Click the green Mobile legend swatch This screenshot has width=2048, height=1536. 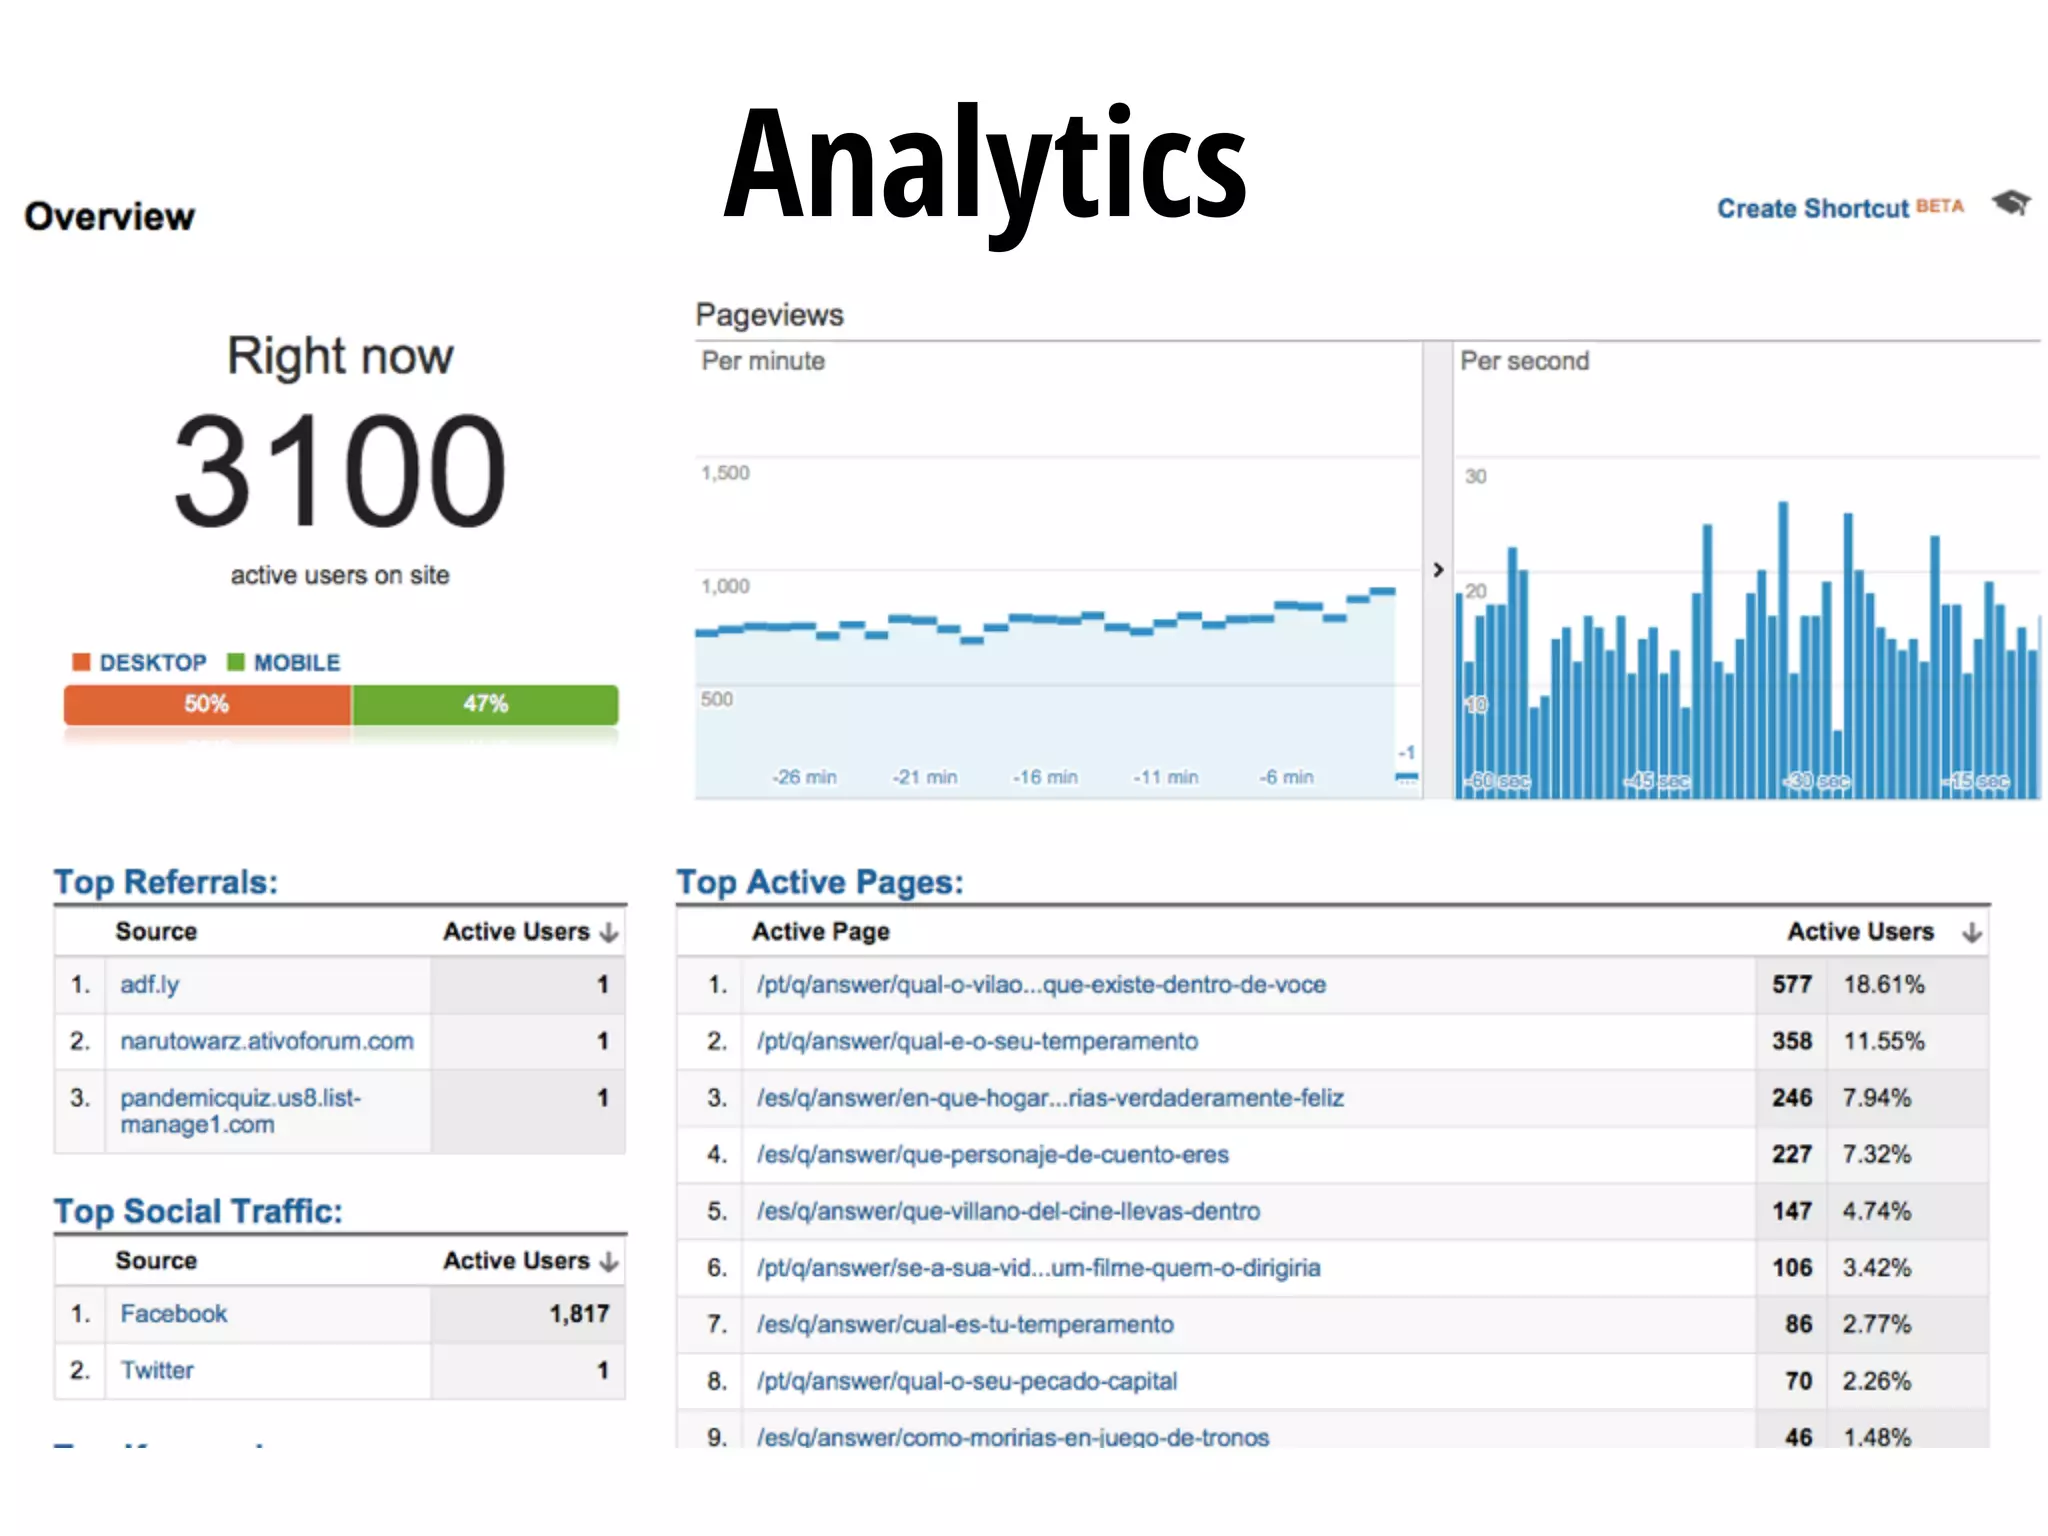pos(236,662)
